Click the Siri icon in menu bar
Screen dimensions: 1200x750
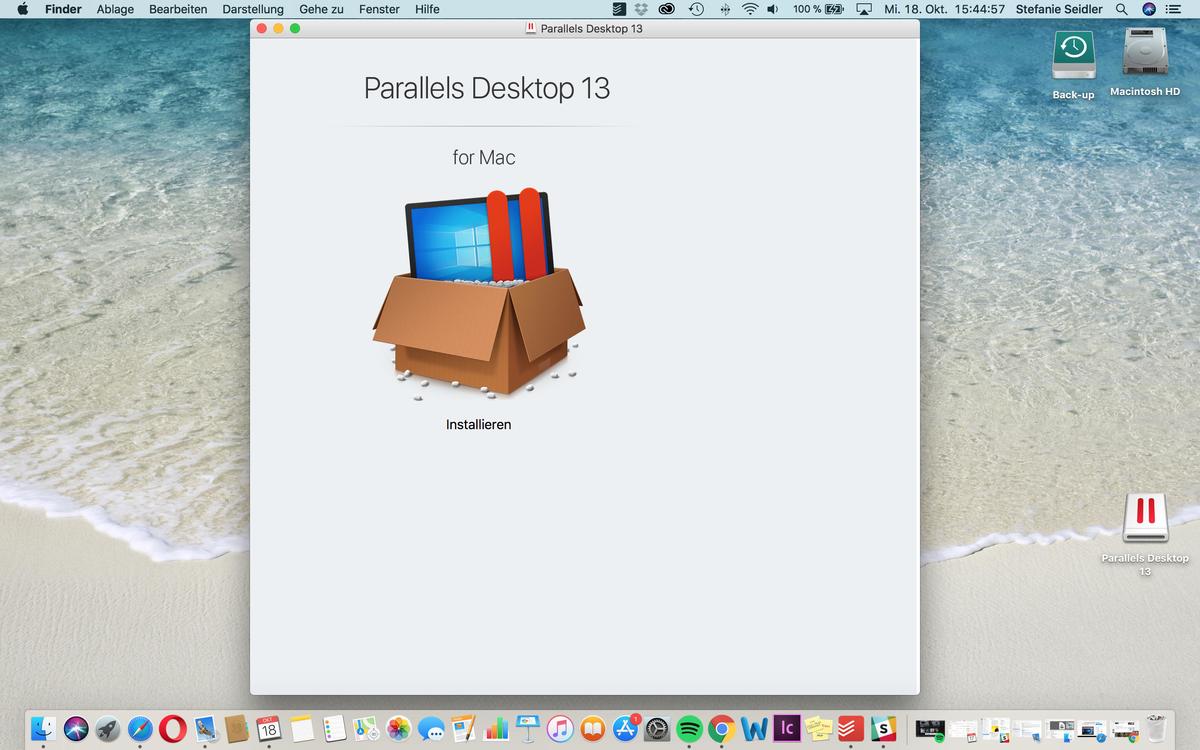pos(1149,9)
